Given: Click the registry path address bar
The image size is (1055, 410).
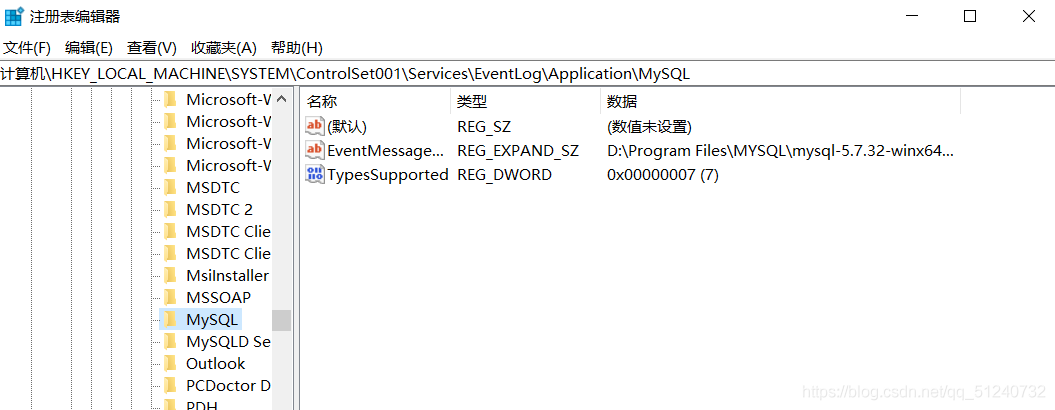Looking at the screenshot, I should point(528,74).
